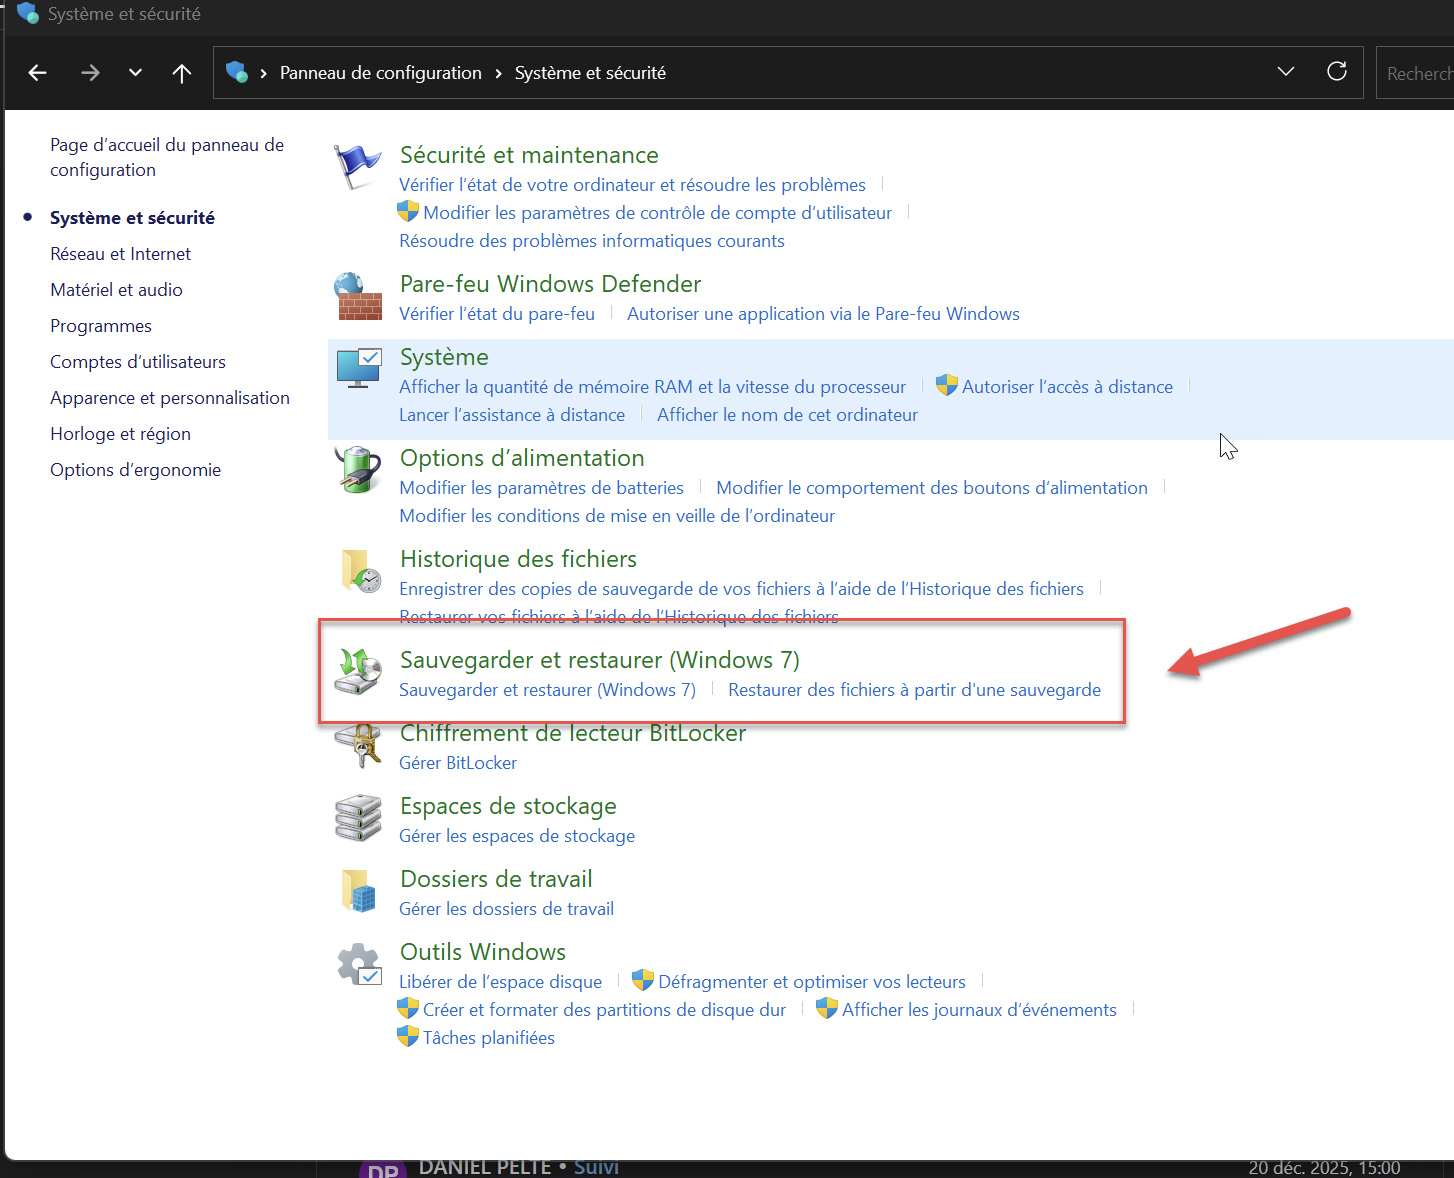This screenshot has width=1454, height=1178.
Task: Open Options d'ergonomie category
Action: coord(136,470)
